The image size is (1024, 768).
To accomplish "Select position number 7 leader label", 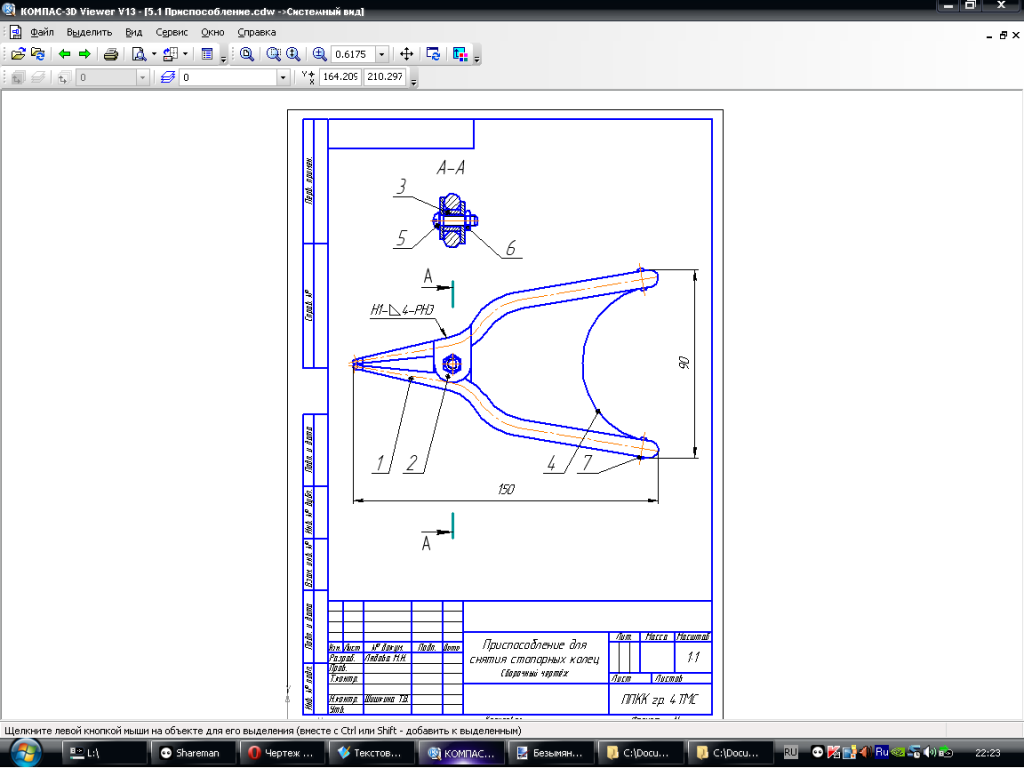I will click(587, 463).
